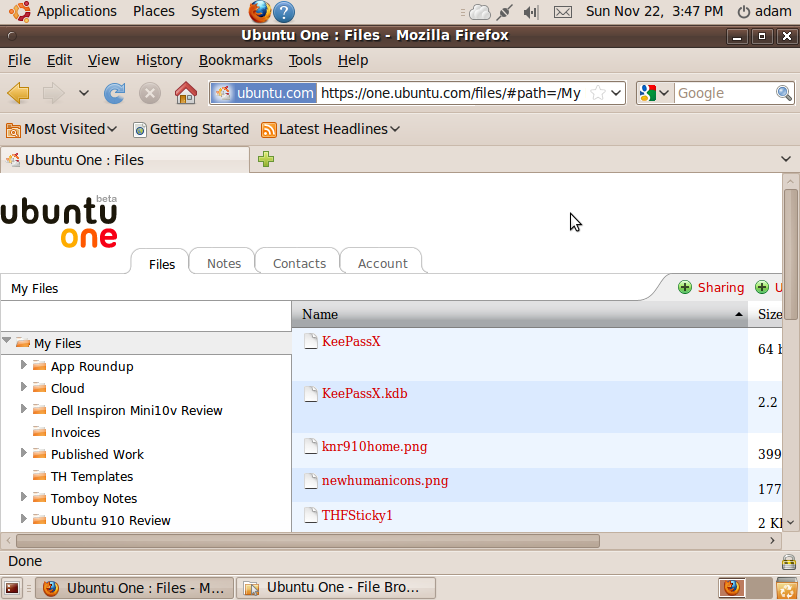Screen dimensions: 800x600
Task: Click the clock showing Sun Nov 22
Action: 654,11
